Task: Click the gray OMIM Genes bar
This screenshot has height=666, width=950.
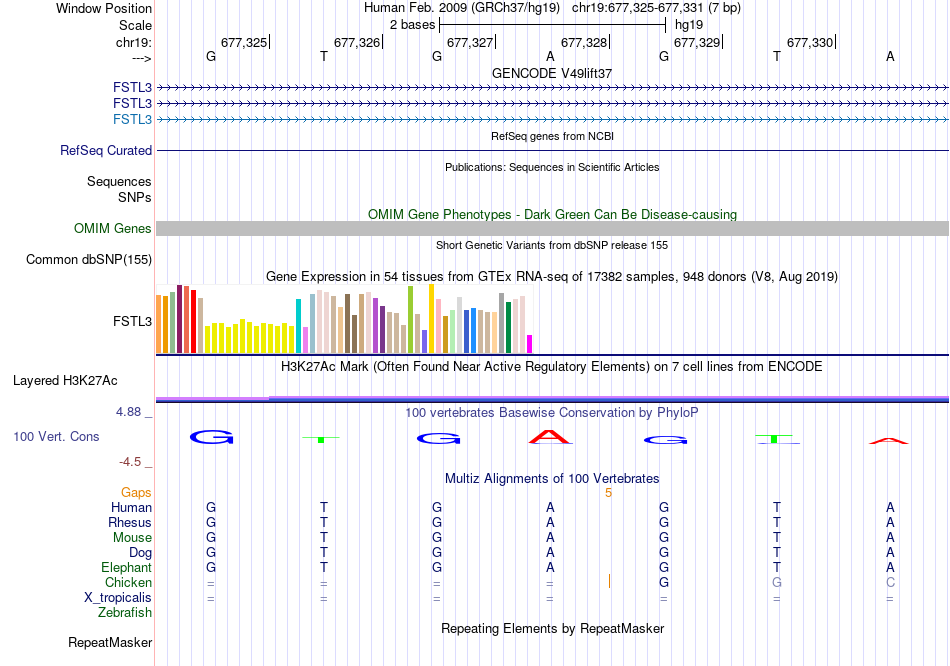Action: click(x=552, y=228)
